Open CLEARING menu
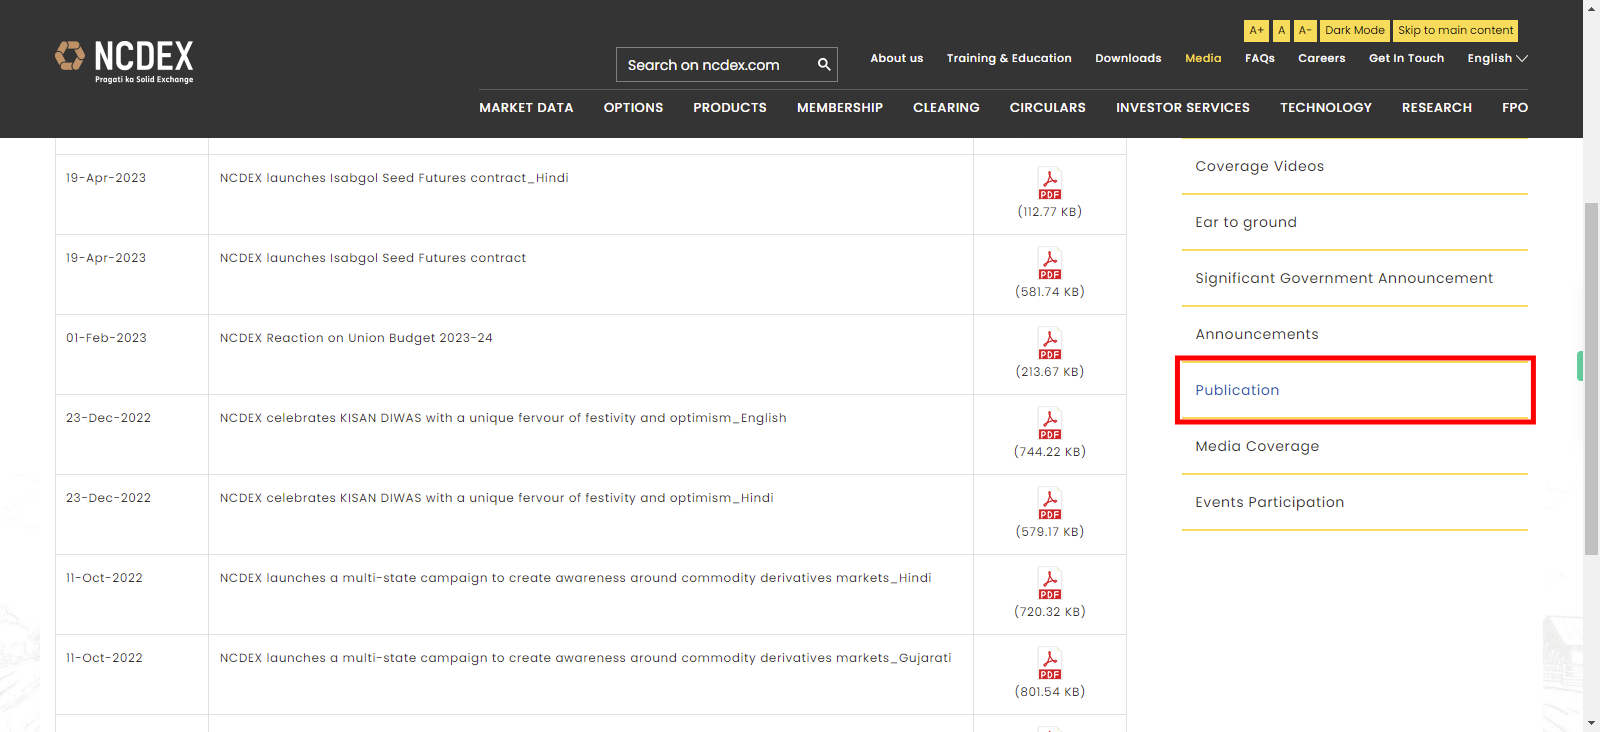This screenshot has height=732, width=1600. pos(946,108)
